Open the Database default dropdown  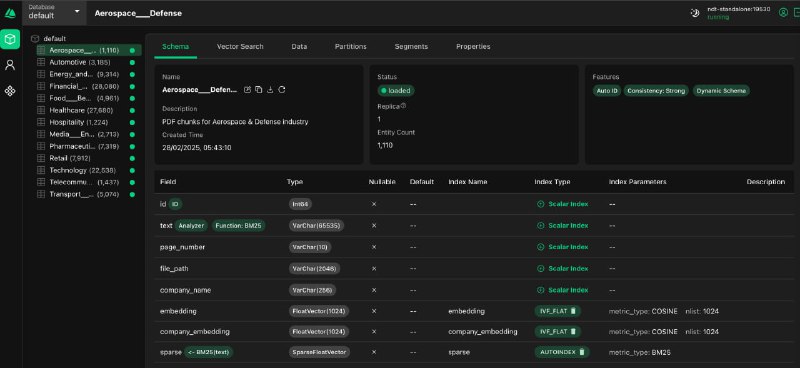[x=54, y=12]
